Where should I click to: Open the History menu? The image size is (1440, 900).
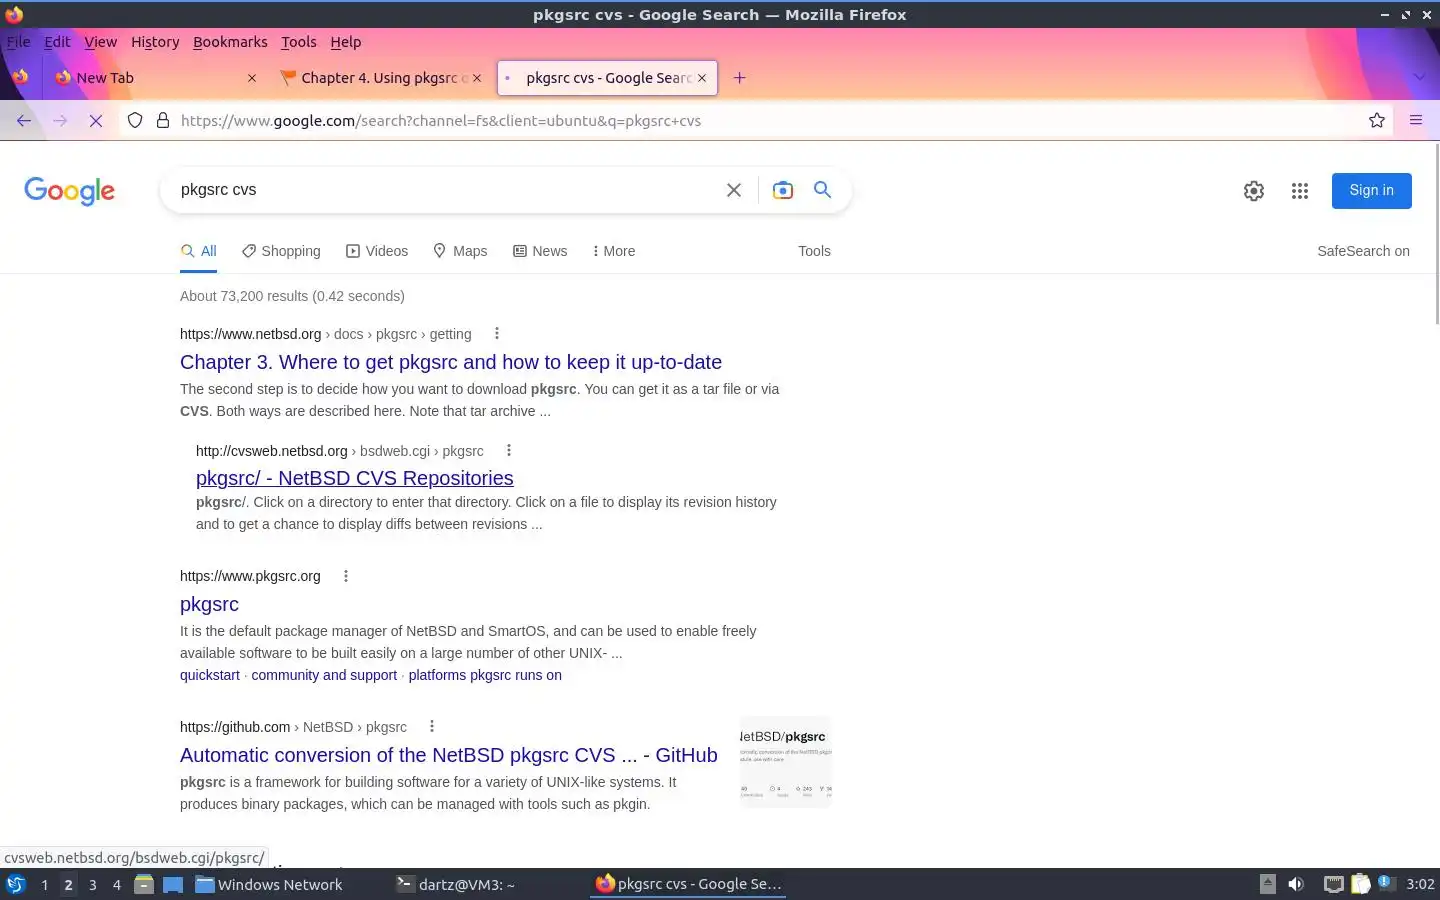[x=155, y=42]
